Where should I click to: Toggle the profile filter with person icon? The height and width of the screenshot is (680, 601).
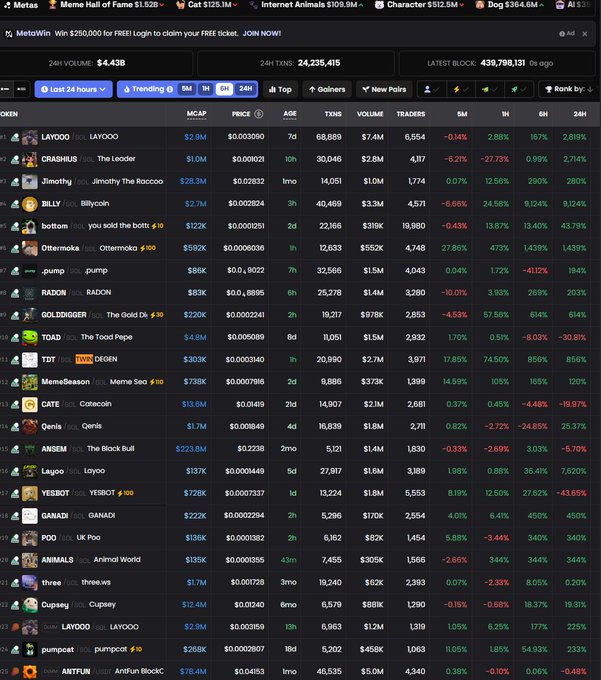tap(431, 89)
